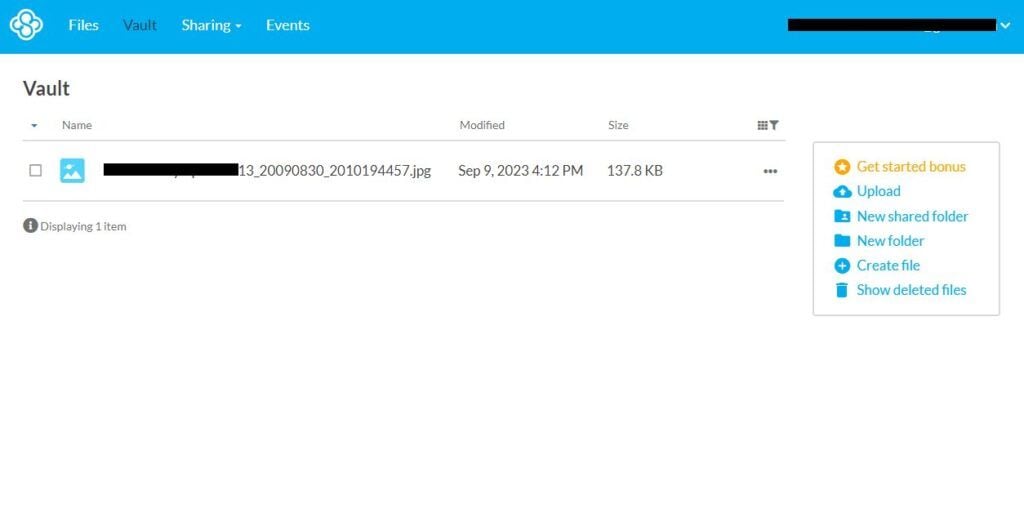Click the Upload cloud icon
The width and height of the screenshot is (1024, 531).
click(842, 191)
